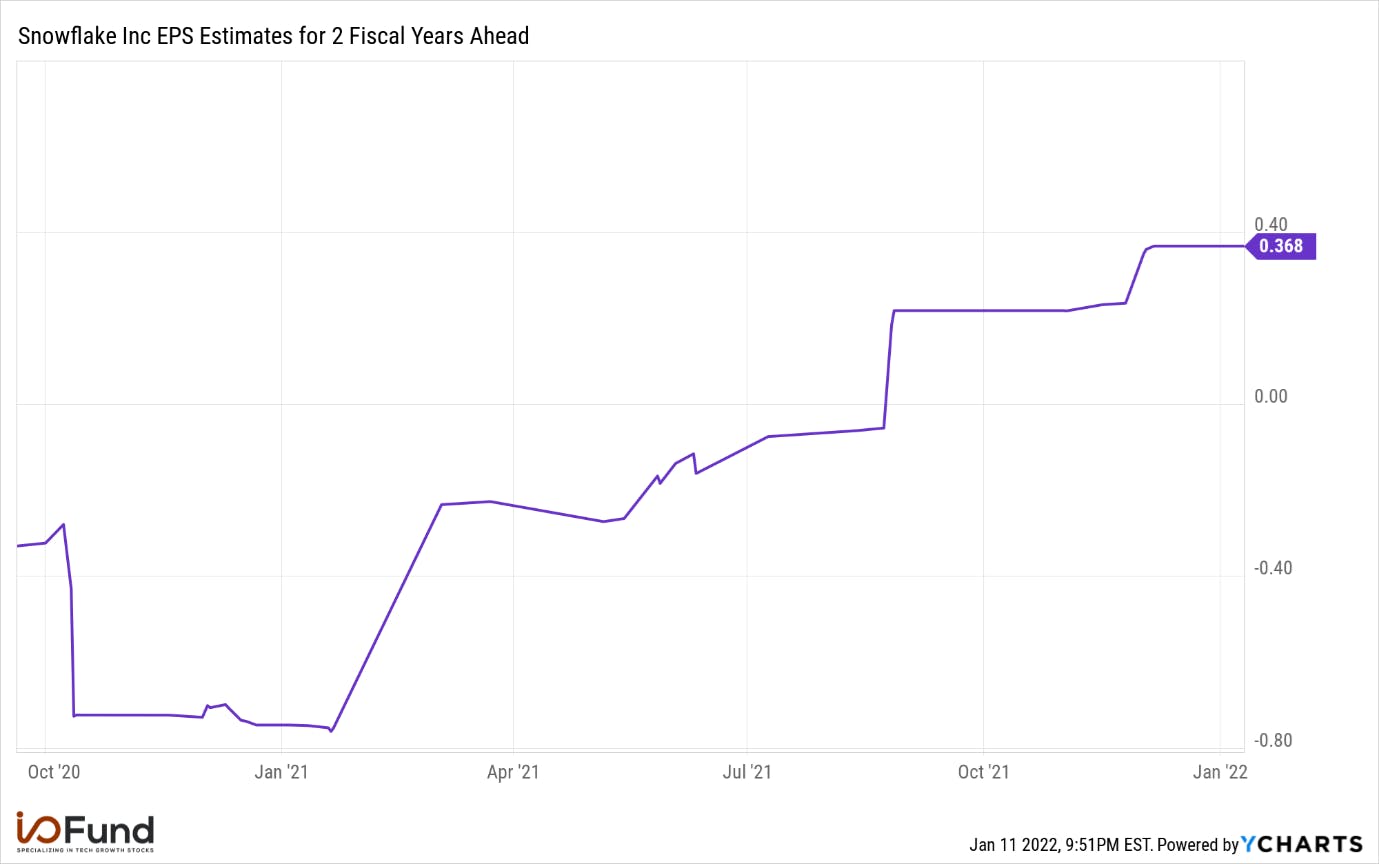Click the 0.00 y-axis label
1379x864 pixels.
click(1271, 396)
